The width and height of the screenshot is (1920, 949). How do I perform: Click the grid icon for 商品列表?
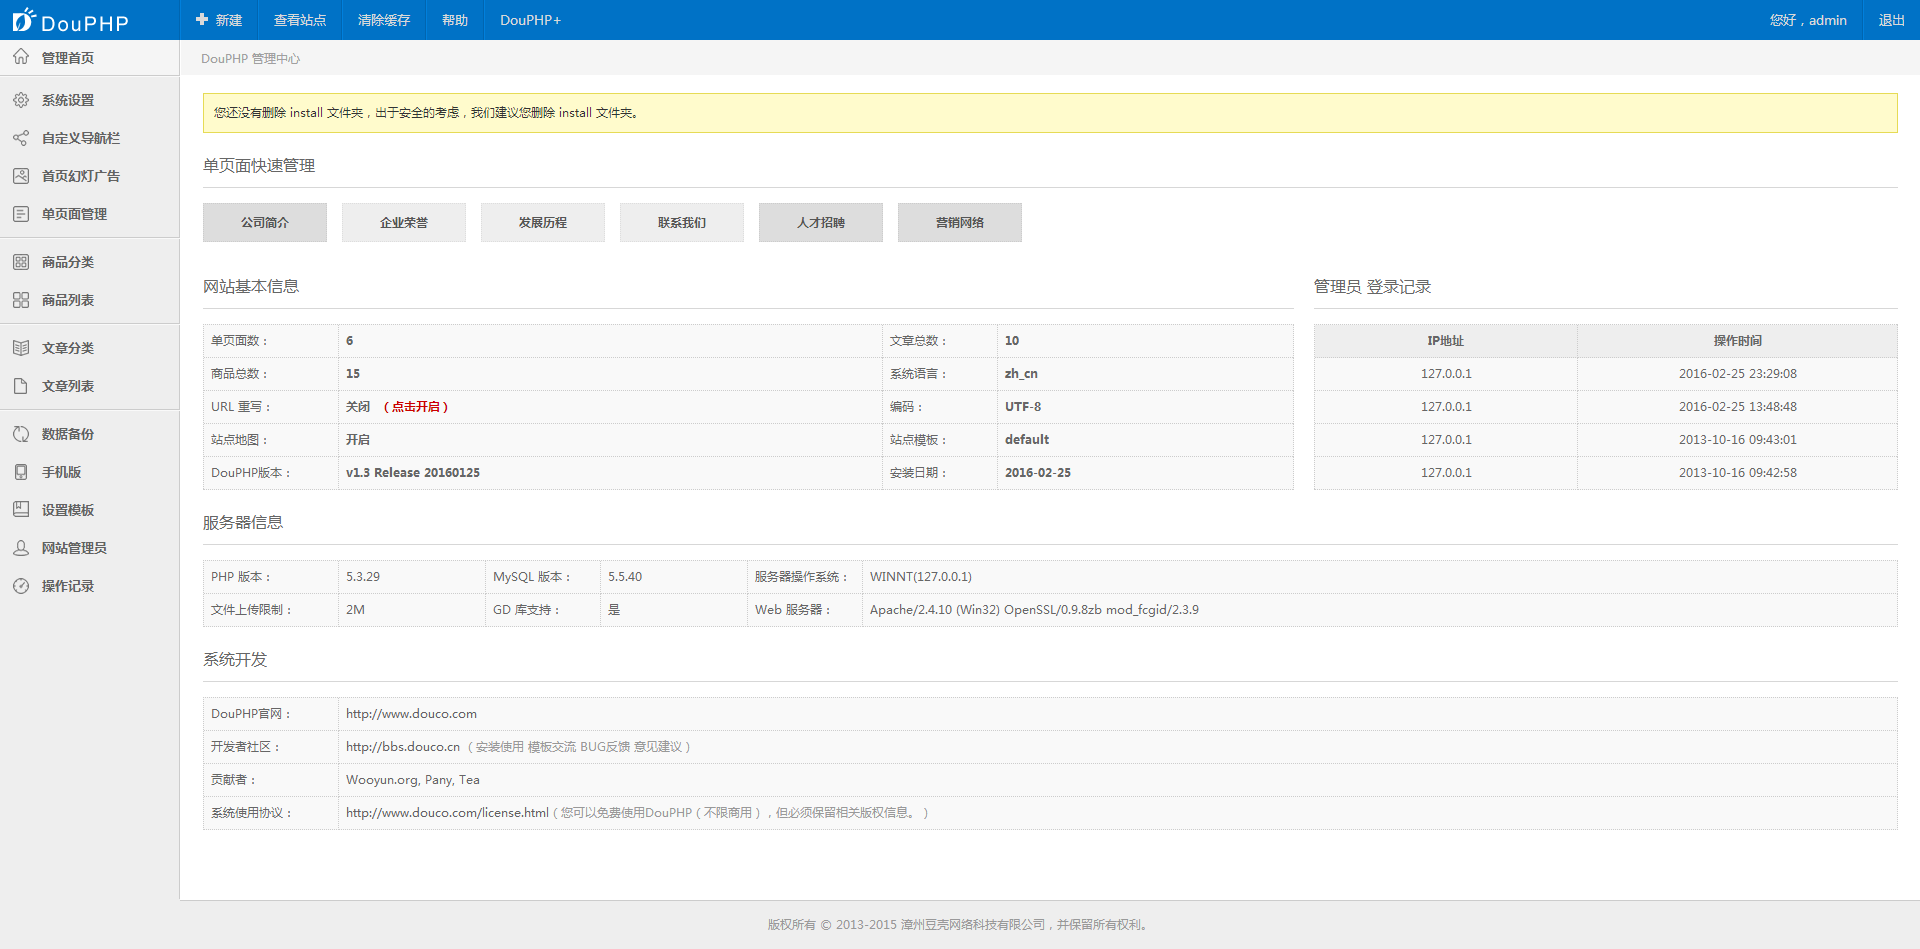[x=21, y=300]
